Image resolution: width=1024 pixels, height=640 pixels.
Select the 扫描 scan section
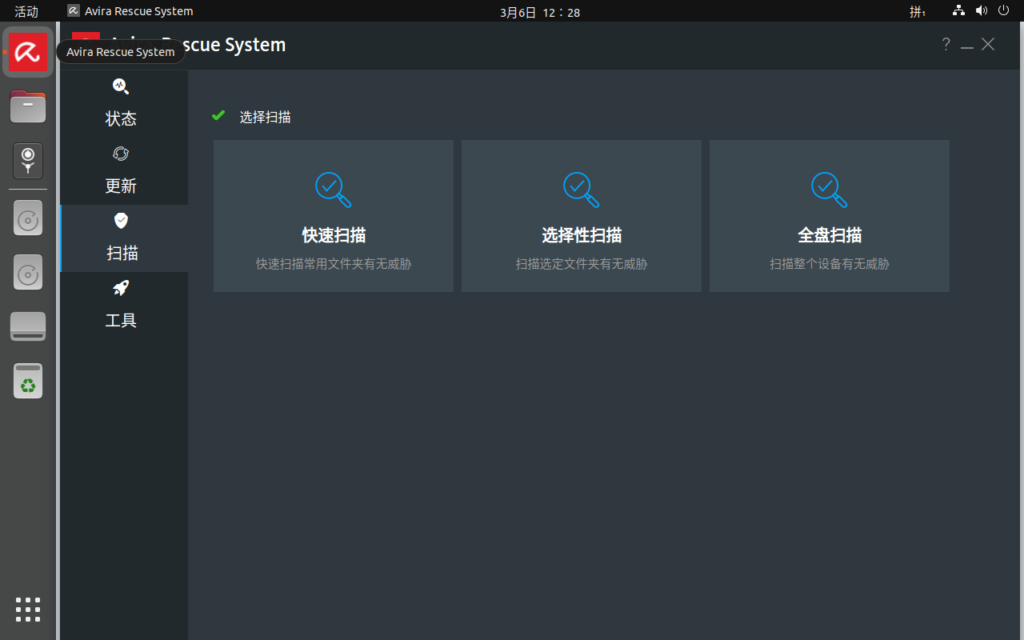pyautogui.click(x=123, y=238)
